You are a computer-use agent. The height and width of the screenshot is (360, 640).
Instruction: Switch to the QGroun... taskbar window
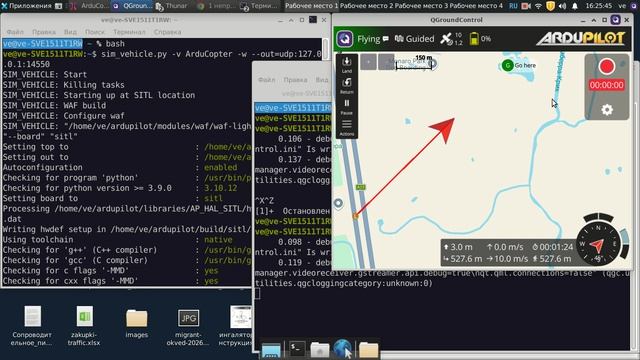(x=133, y=6)
